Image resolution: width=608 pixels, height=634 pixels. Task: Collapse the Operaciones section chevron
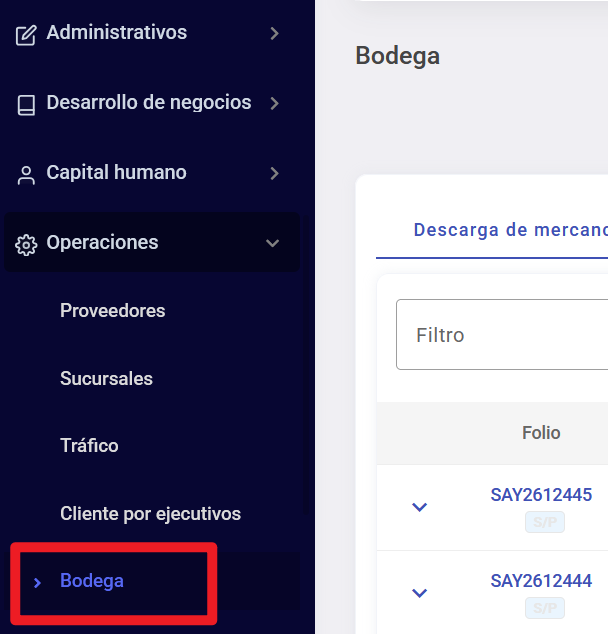point(272,243)
